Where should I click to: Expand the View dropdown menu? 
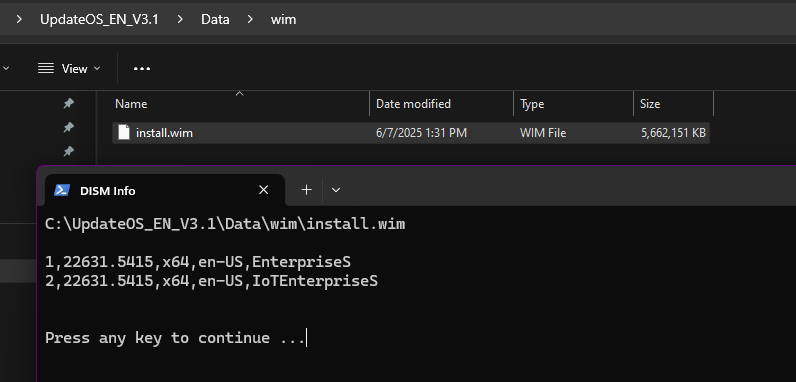click(x=70, y=69)
